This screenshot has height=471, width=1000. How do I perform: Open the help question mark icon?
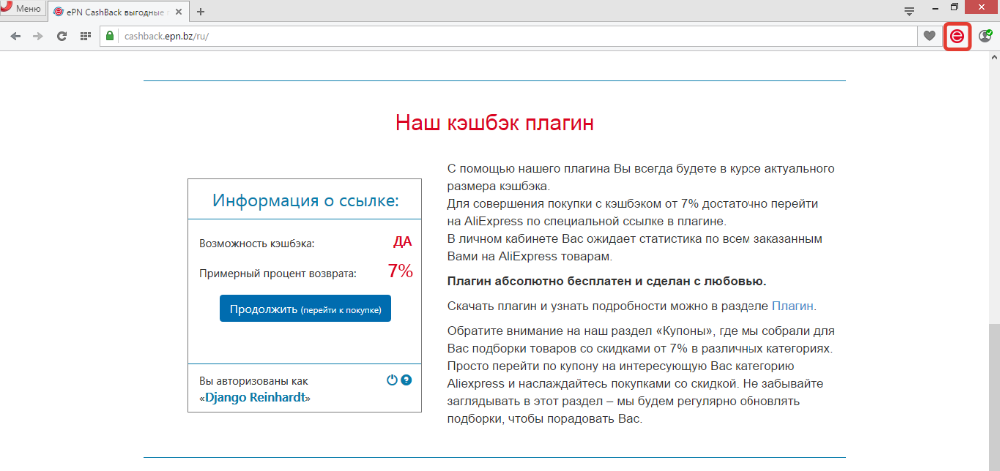tap(406, 380)
